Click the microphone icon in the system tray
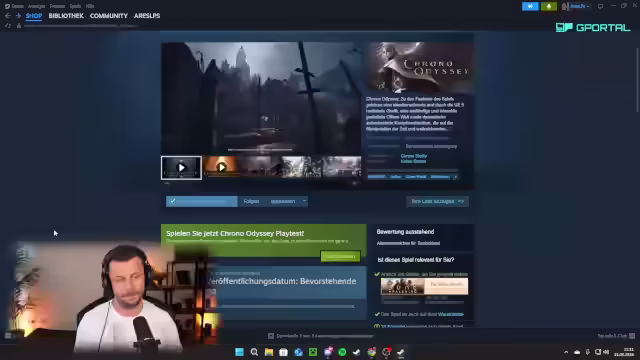Screen dimensions: 640x360 587,352
